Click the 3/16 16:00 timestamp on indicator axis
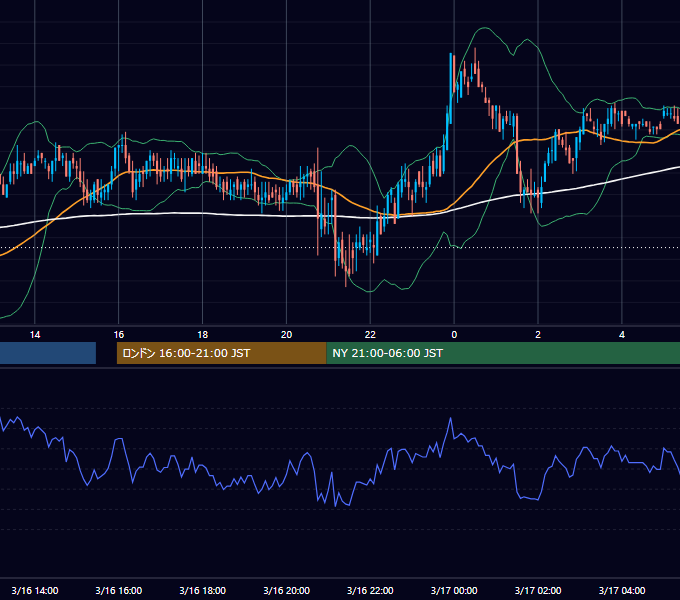The image size is (680, 600). pyautogui.click(x=118, y=590)
